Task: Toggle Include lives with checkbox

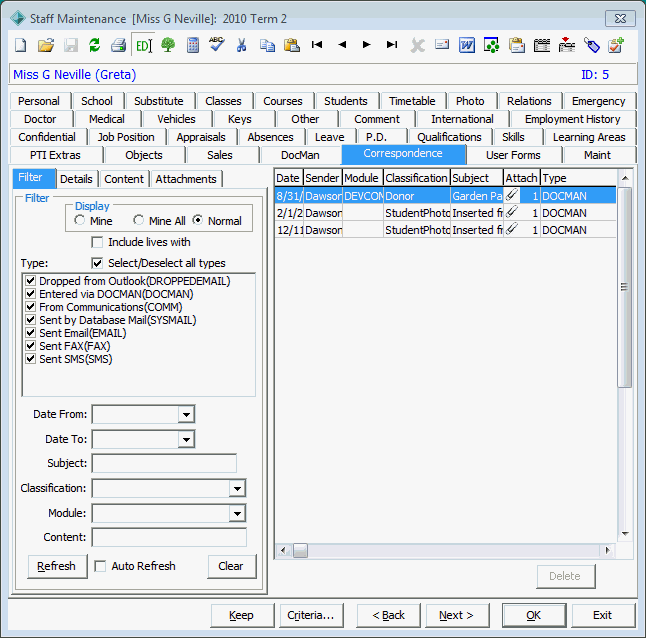Action: click(97, 242)
